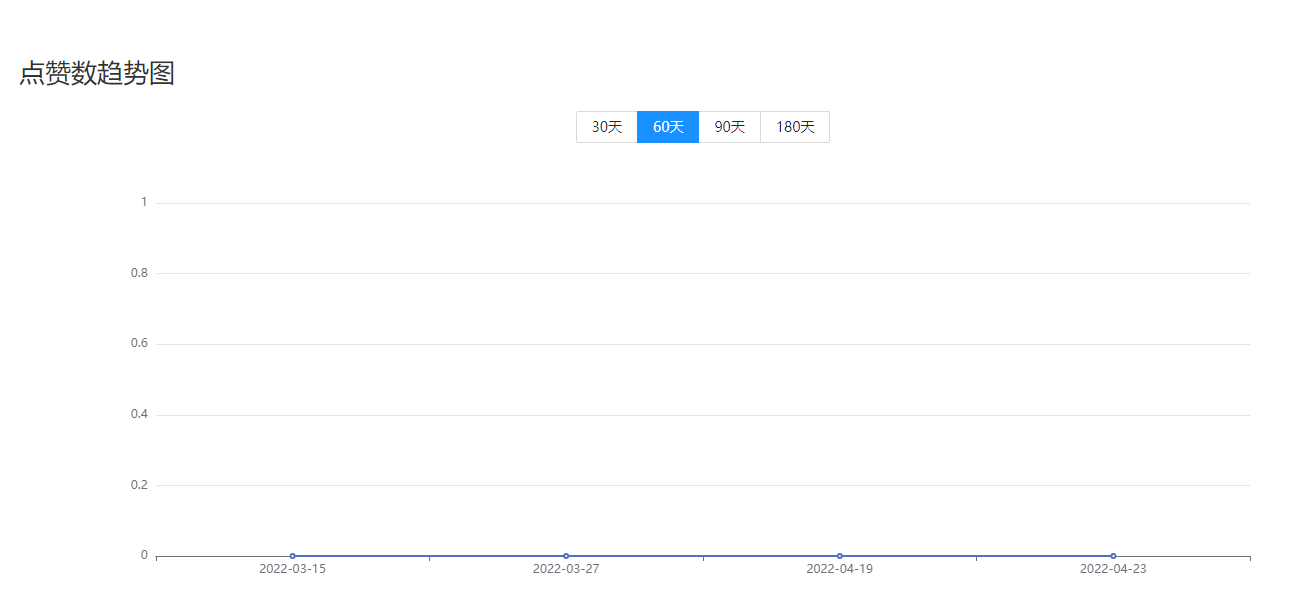Click the data point above 2022-03-15

pos(292,556)
